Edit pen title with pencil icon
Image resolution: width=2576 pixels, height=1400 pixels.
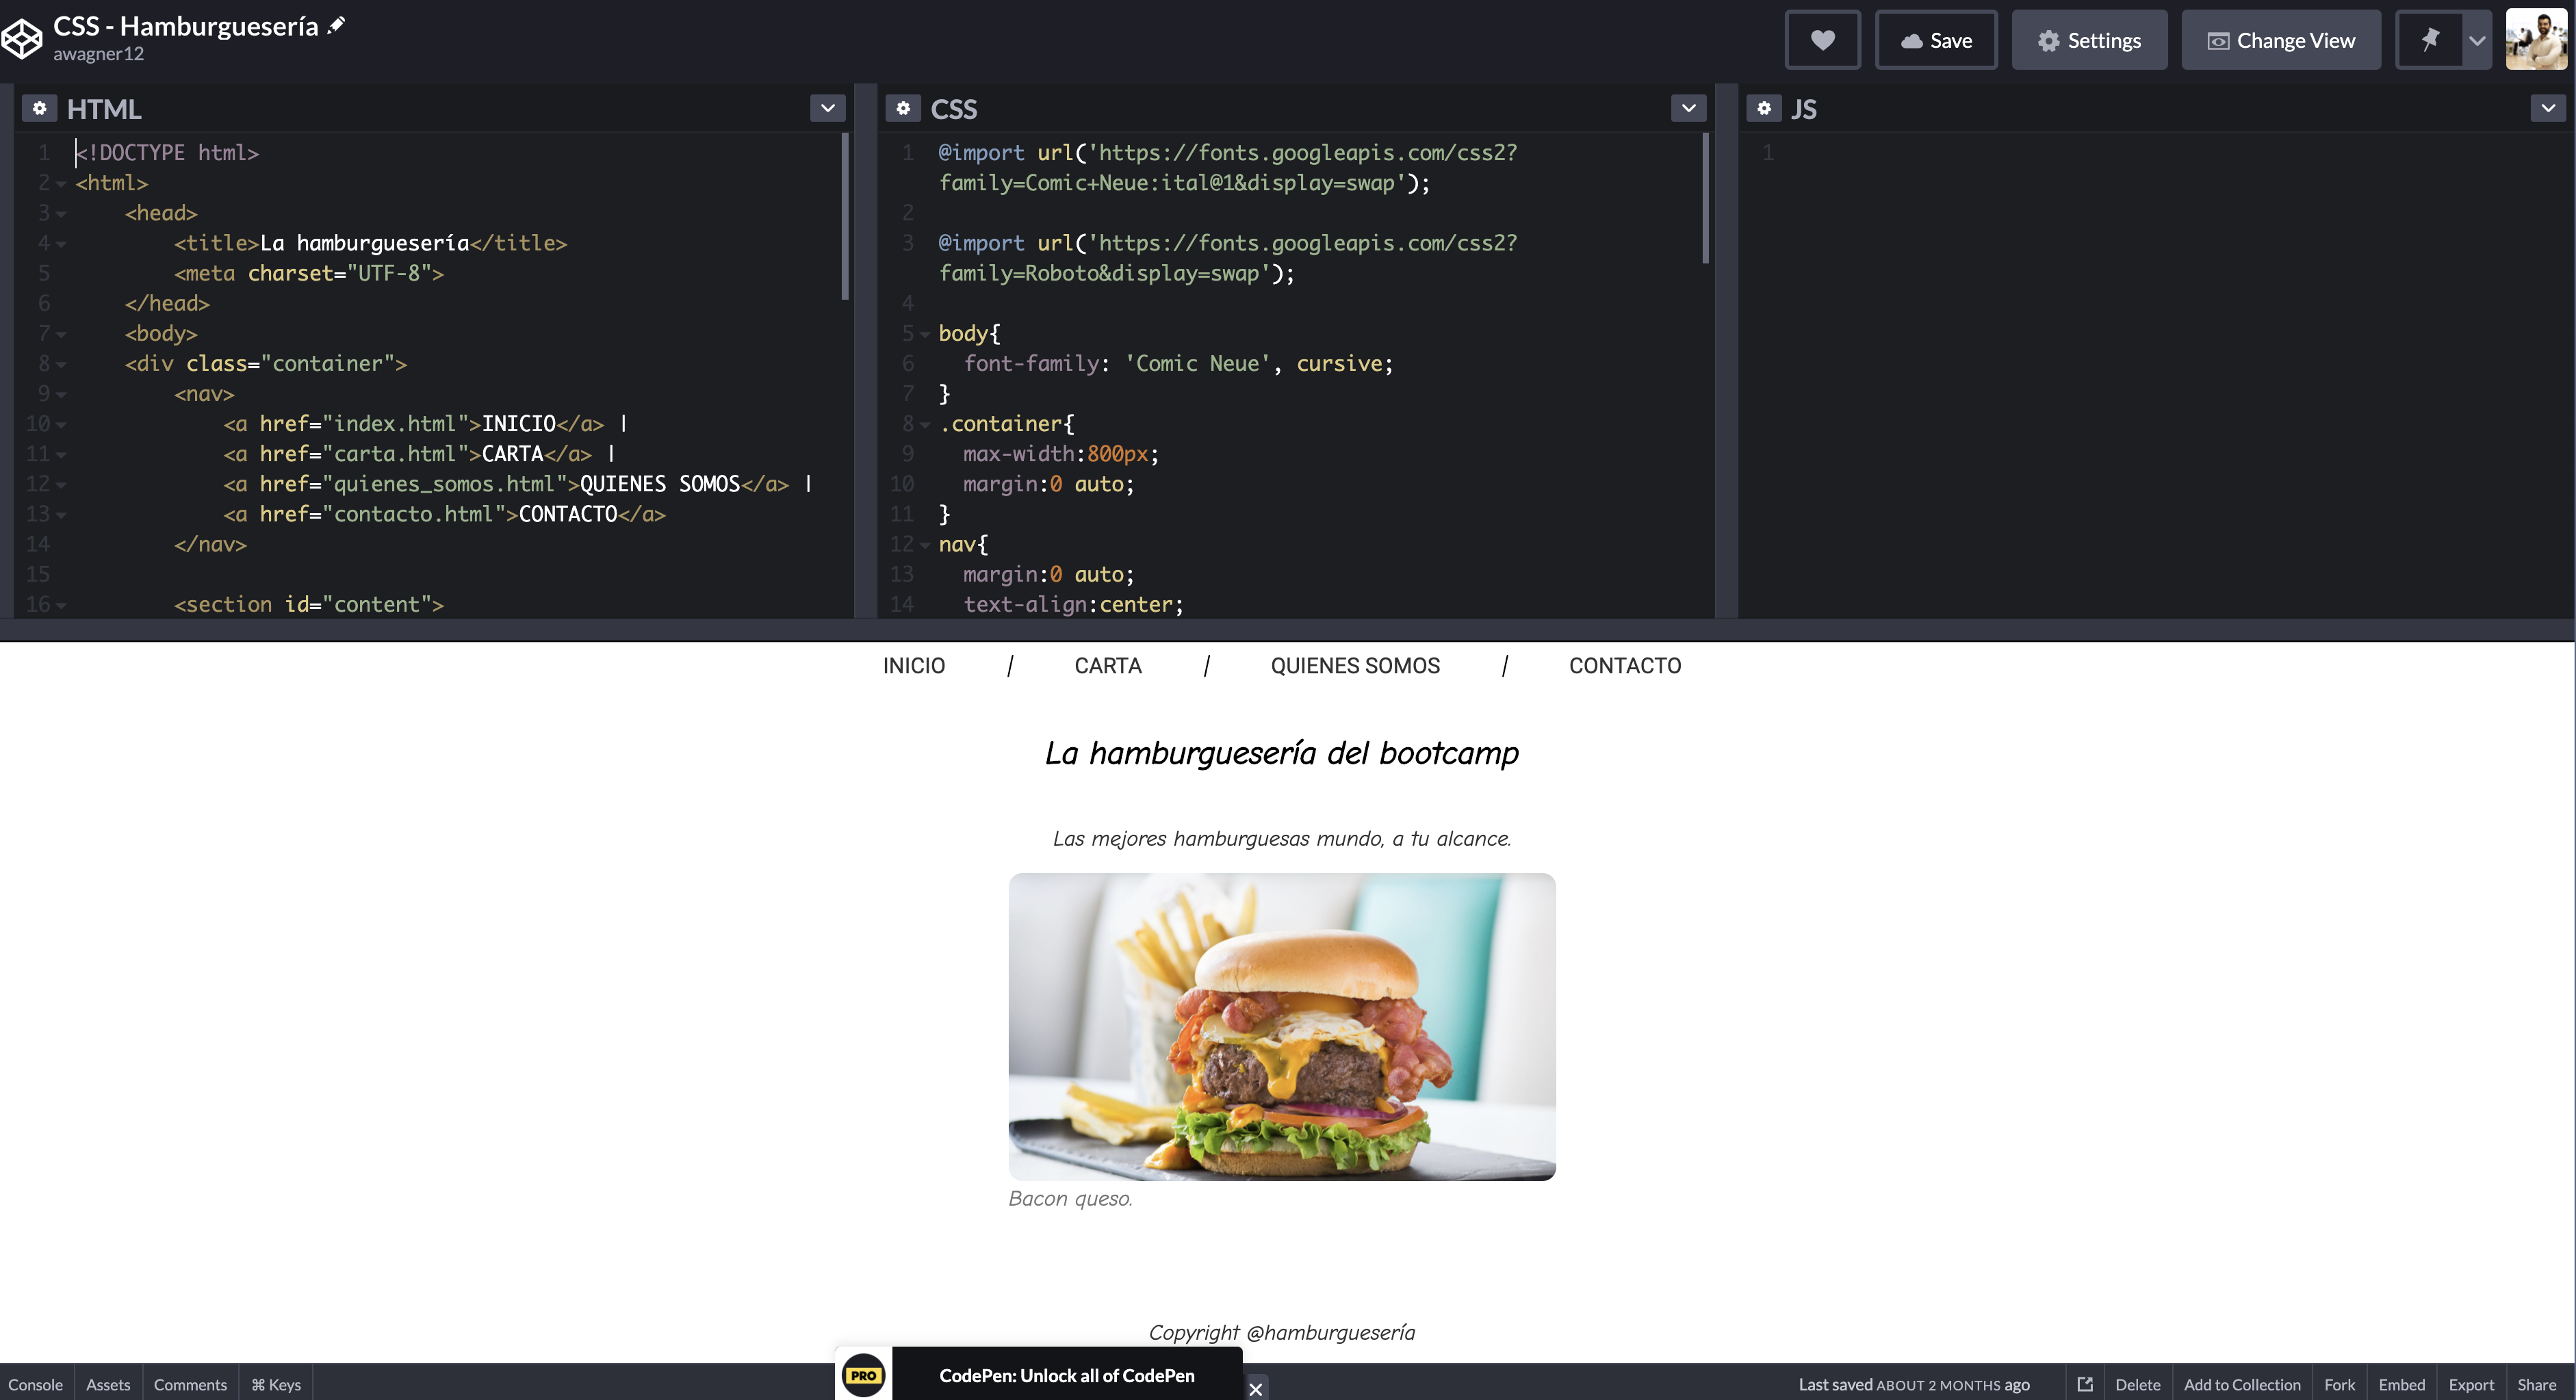pyautogui.click(x=337, y=25)
